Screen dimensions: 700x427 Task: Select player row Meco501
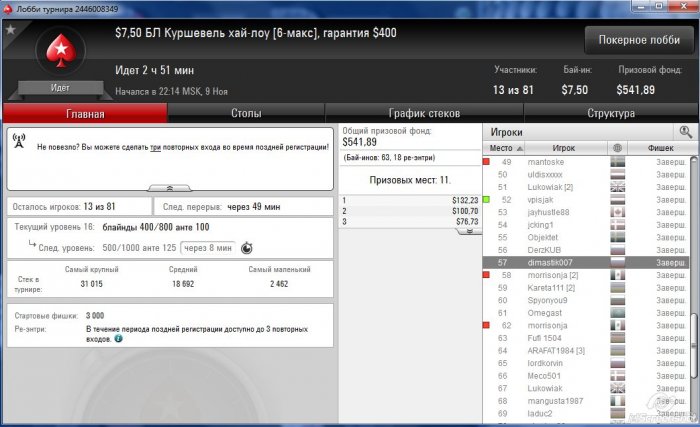pos(586,376)
